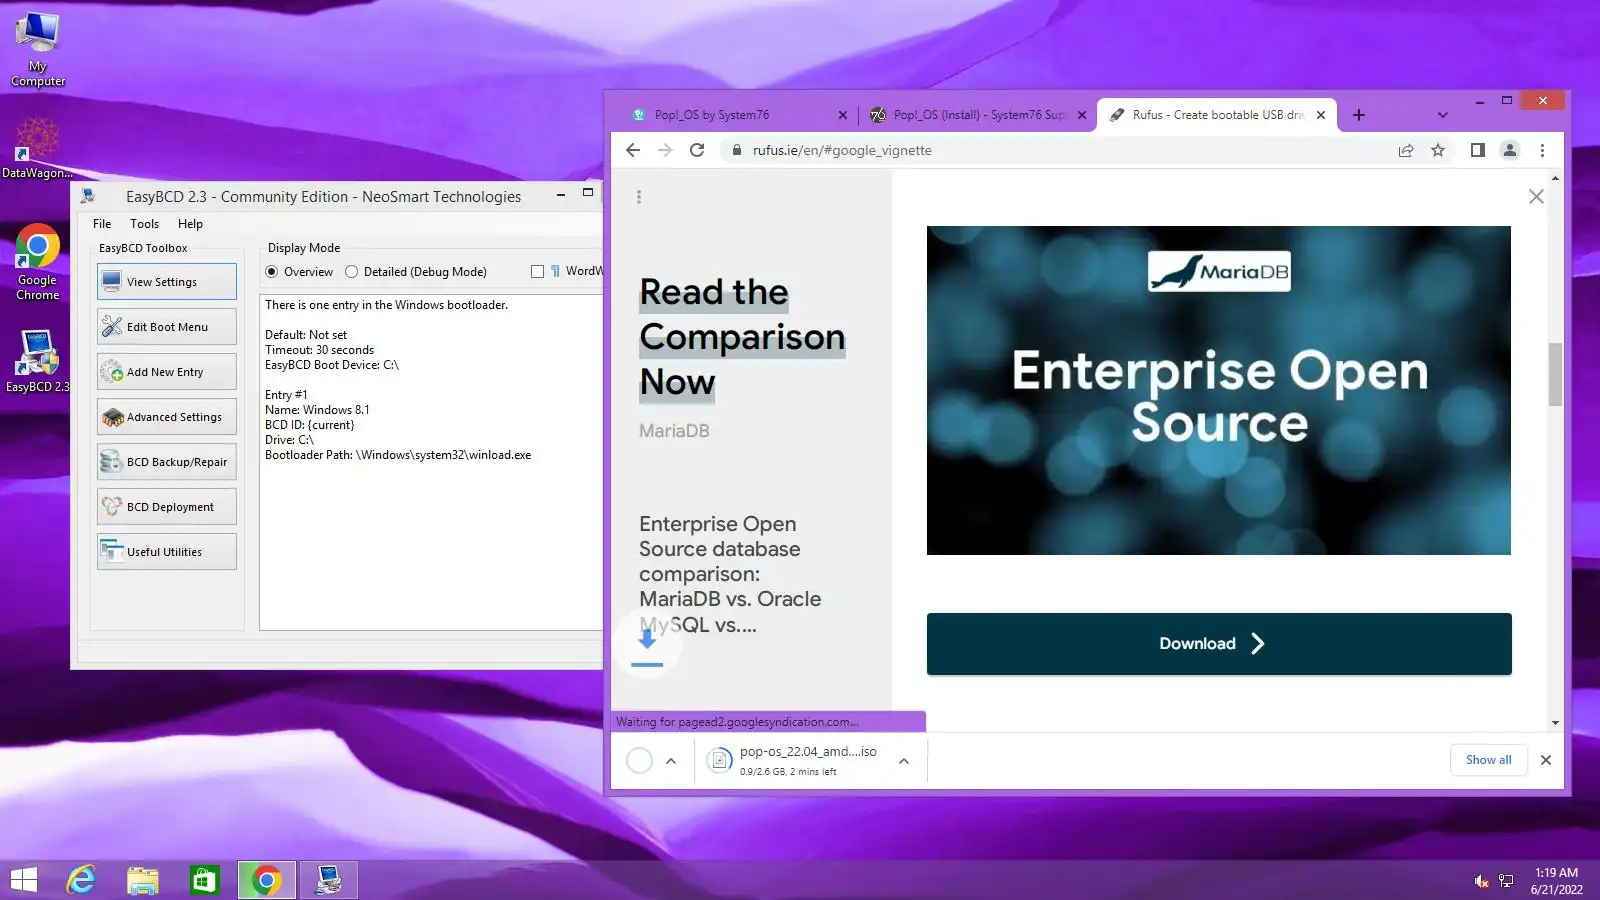Open the EasyBCD File menu

pos(102,224)
